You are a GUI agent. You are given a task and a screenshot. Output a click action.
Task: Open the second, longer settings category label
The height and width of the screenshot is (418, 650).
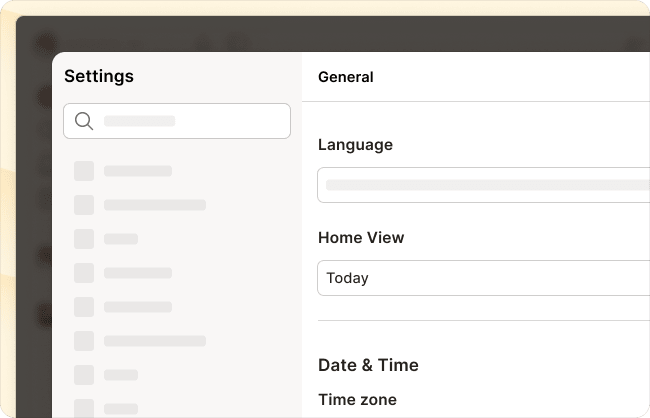(x=155, y=205)
